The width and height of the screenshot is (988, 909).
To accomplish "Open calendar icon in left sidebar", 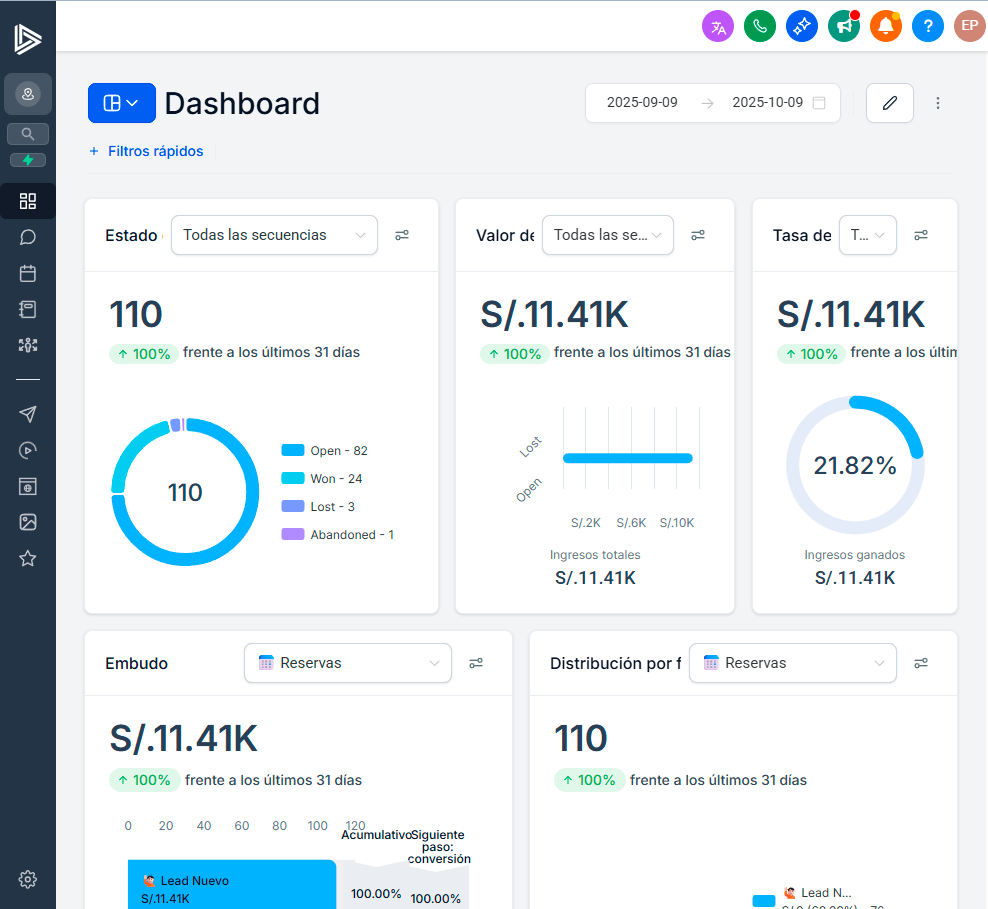I will pos(28,273).
